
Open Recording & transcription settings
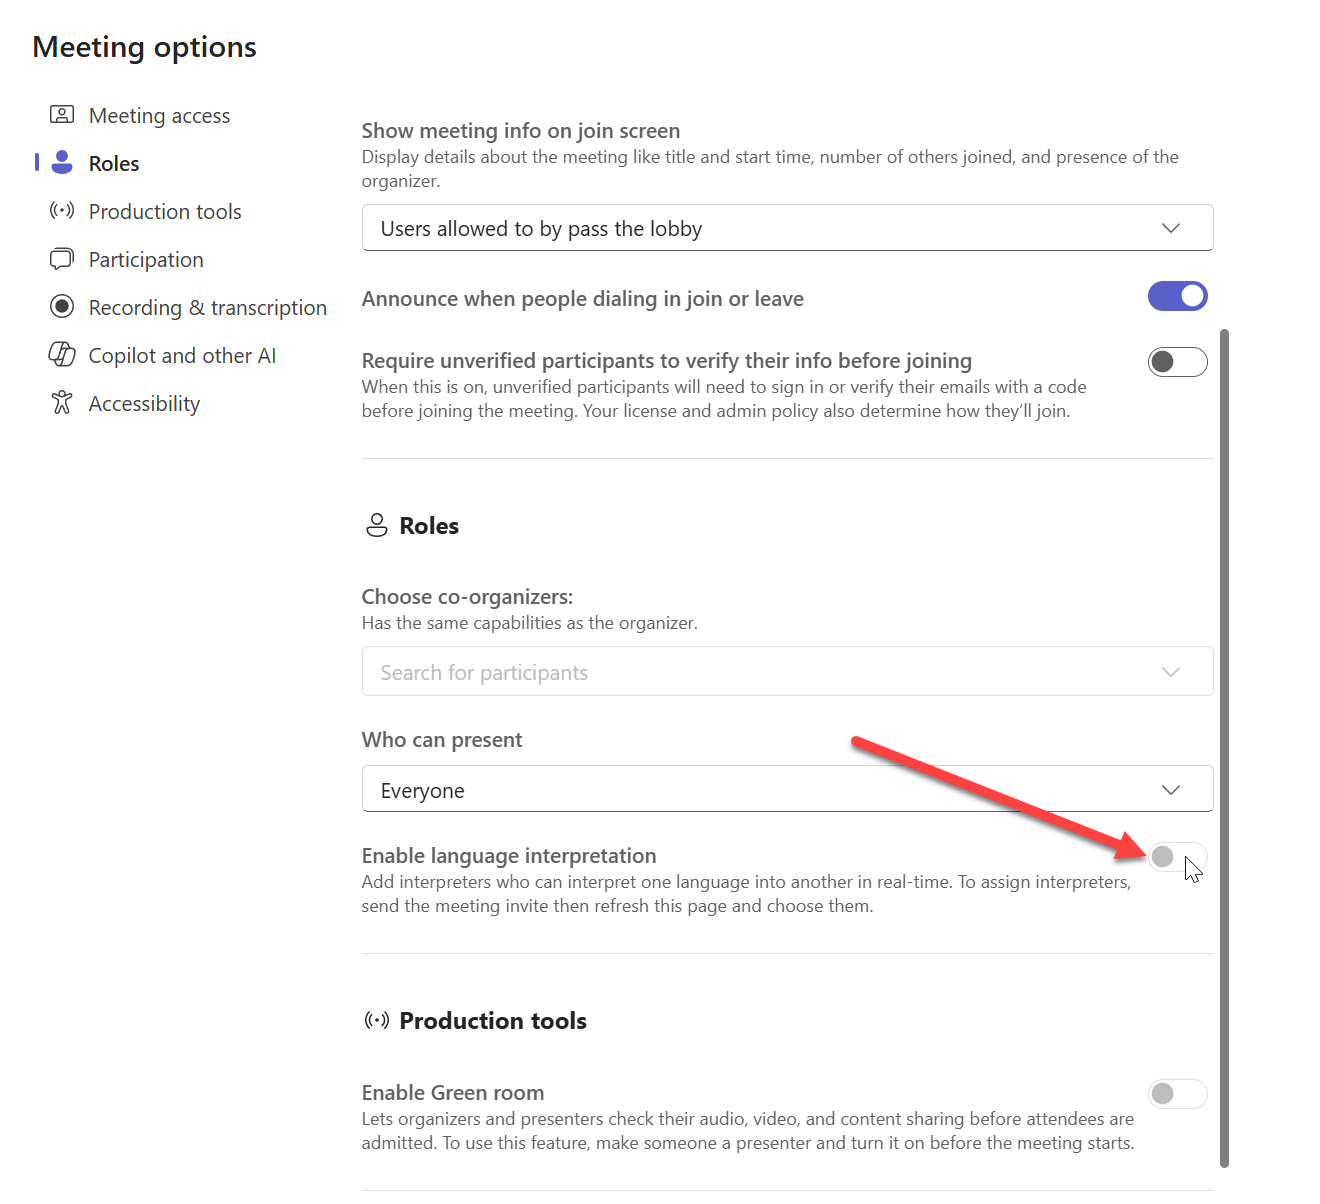207,308
